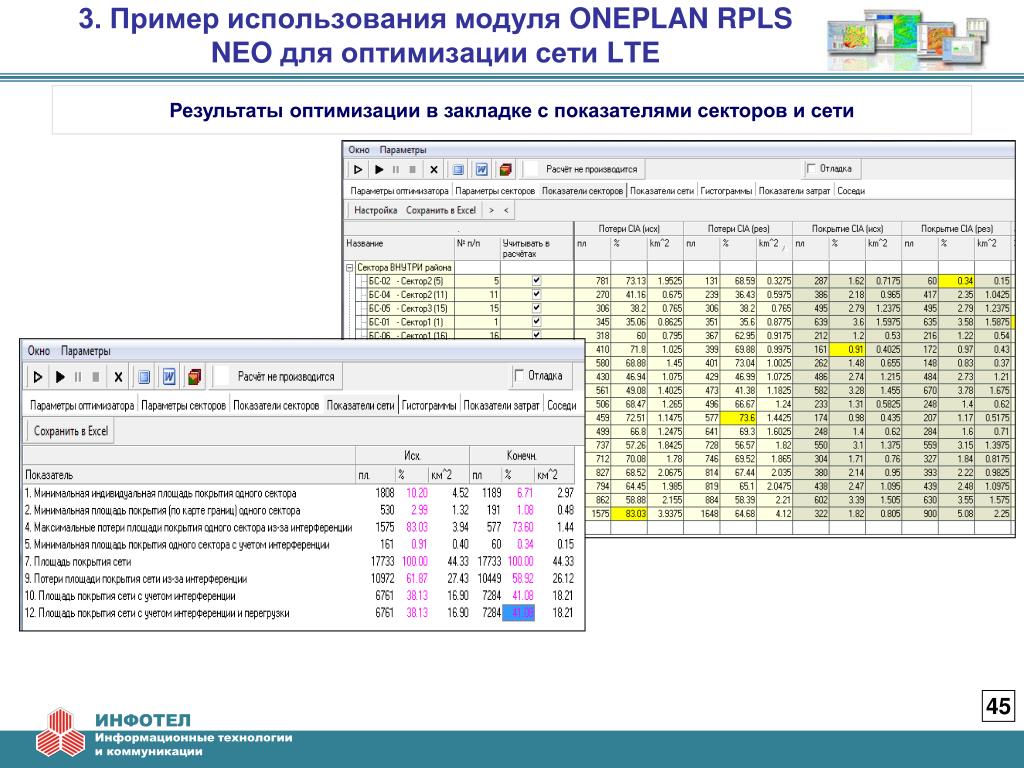Viewport: 1024px width, 768px height.
Task: Click the outlined play icon in the front network-indicators window
Action: click(x=38, y=377)
